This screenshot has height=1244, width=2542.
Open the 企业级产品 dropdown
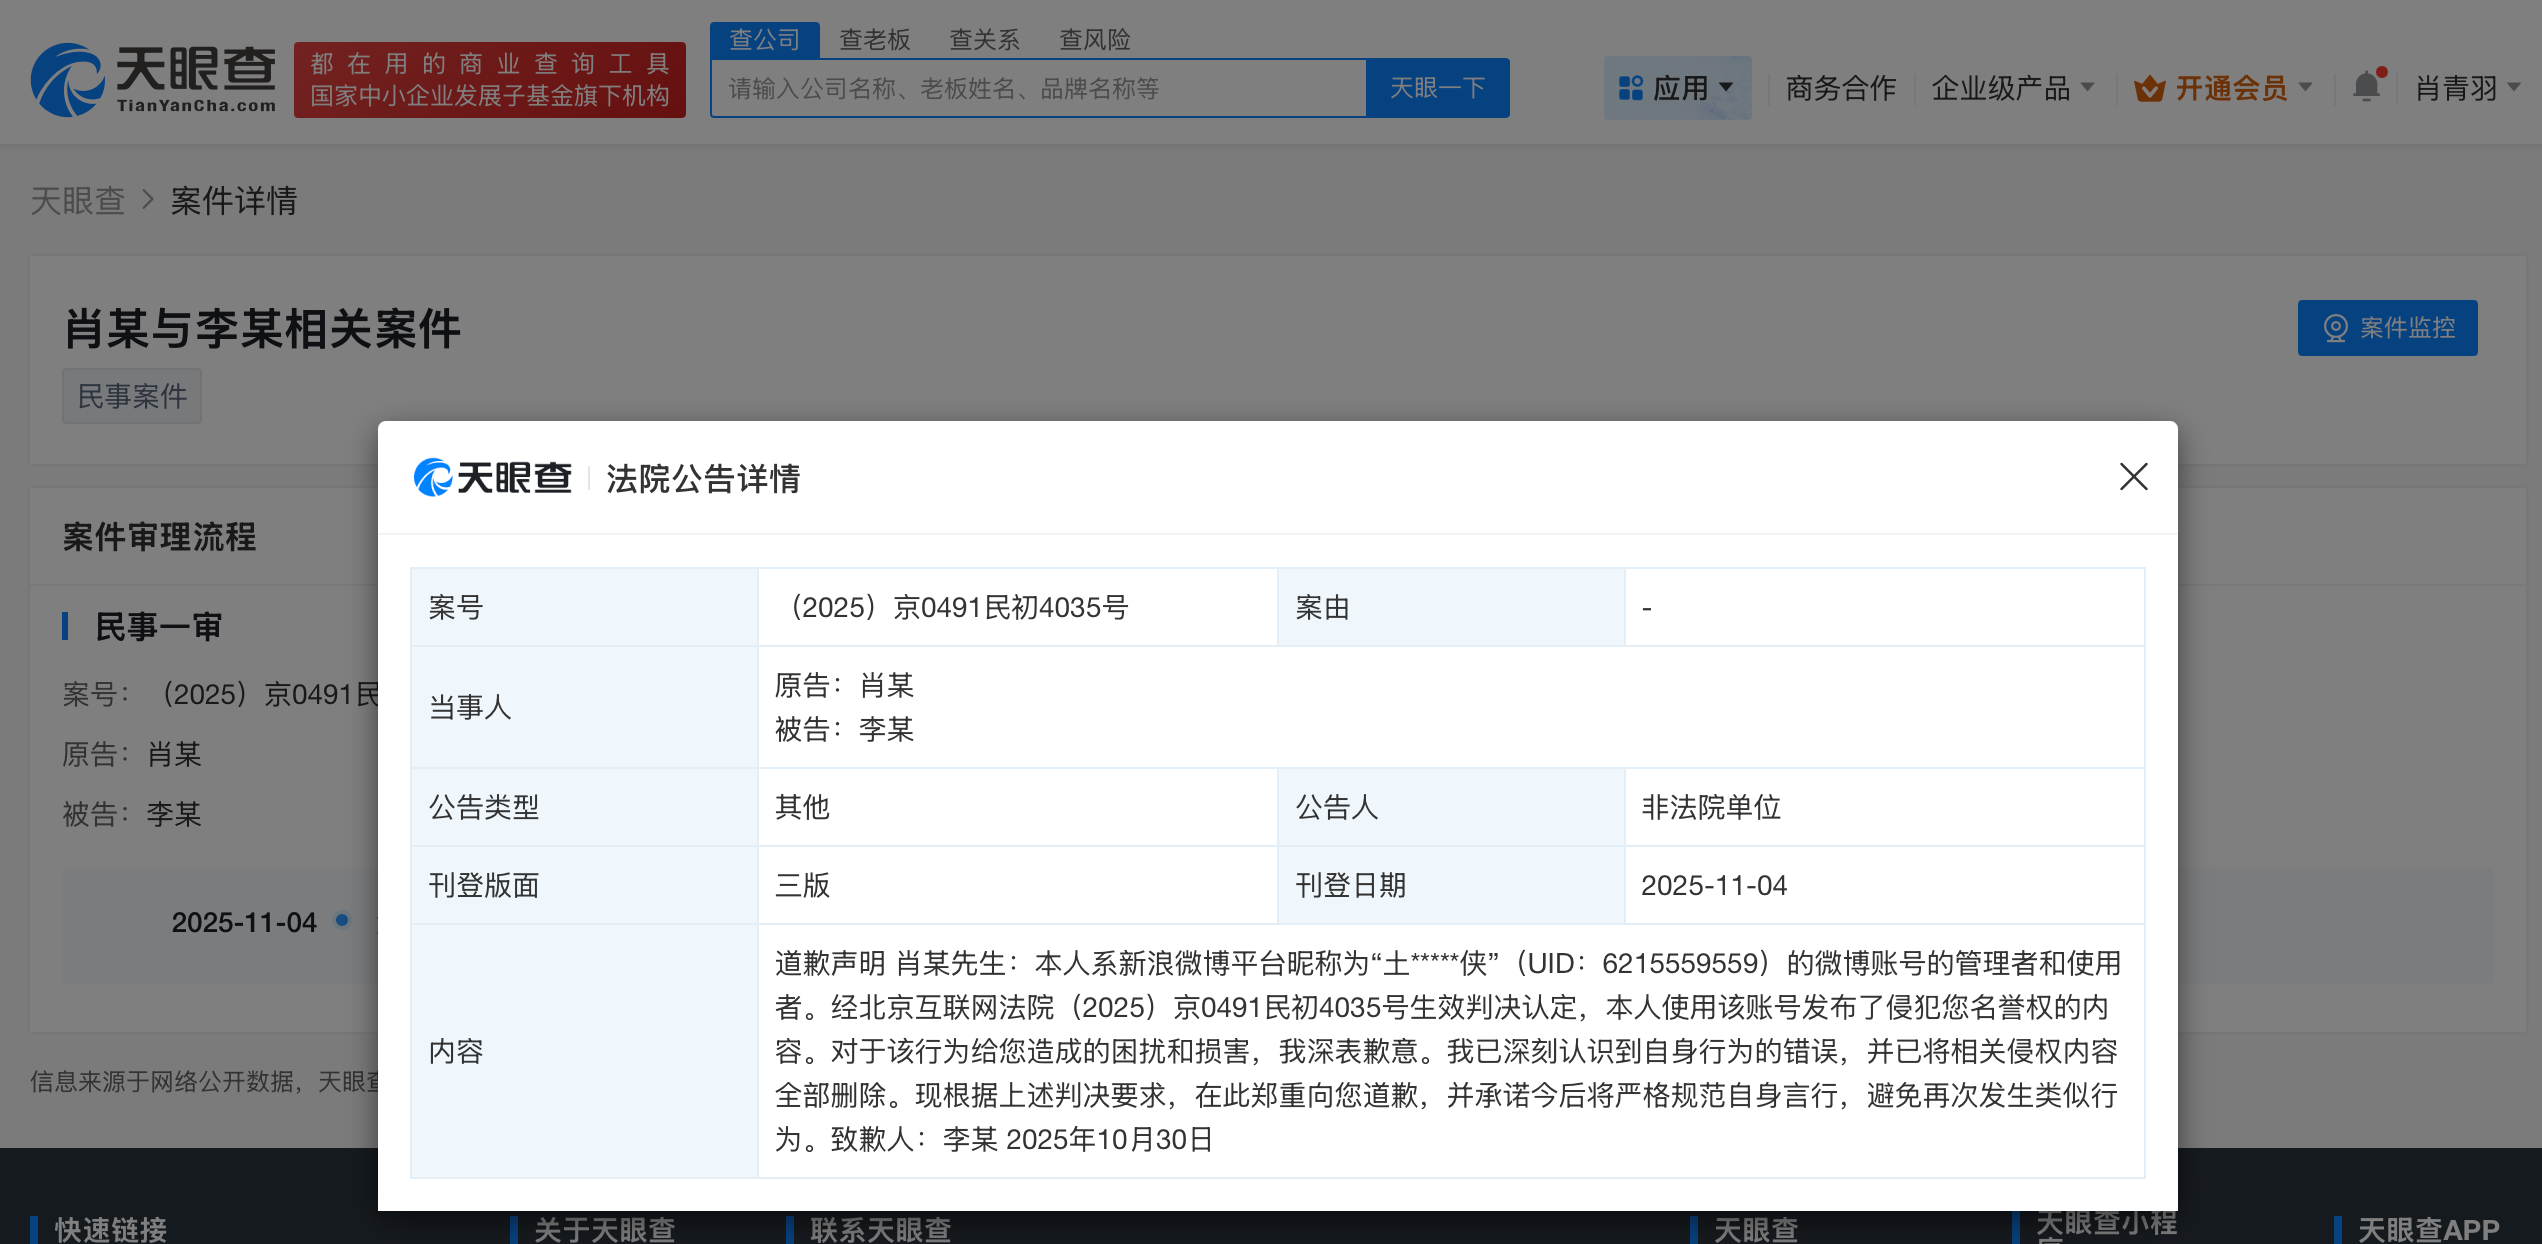tap(2002, 88)
